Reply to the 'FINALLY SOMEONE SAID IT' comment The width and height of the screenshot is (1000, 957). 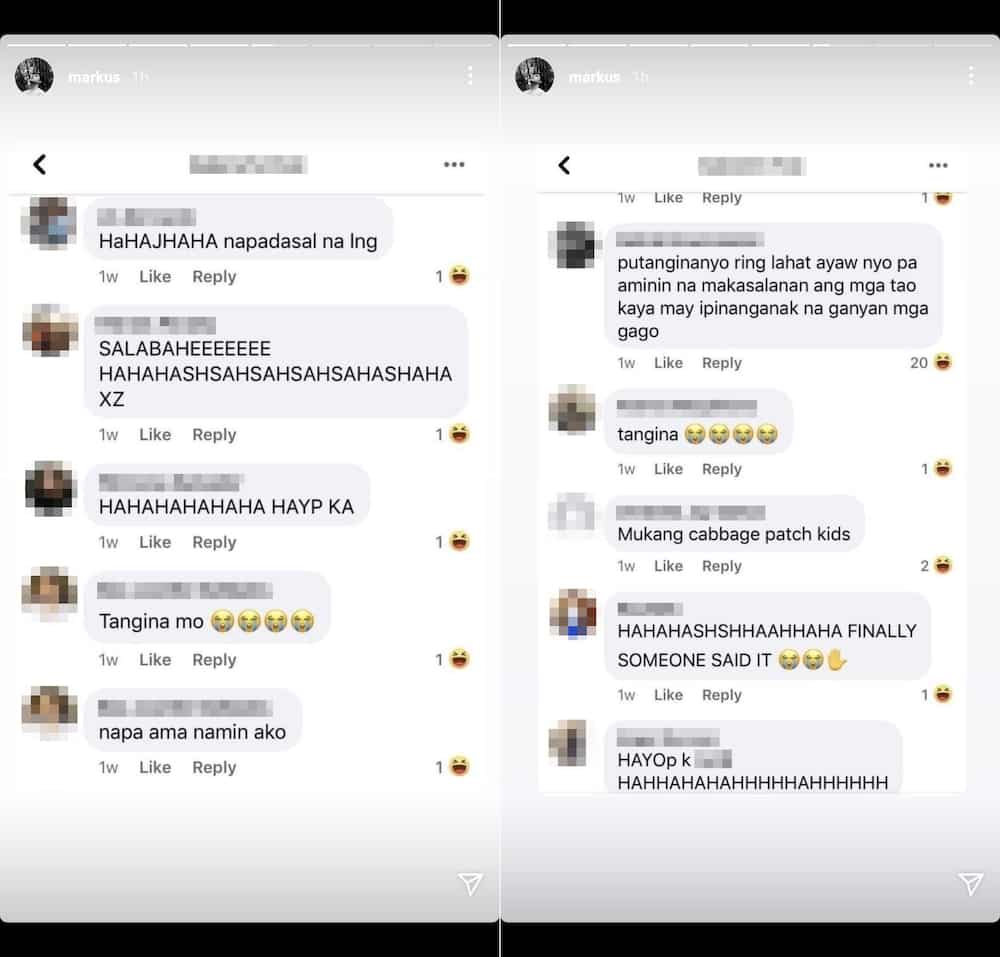coord(722,695)
